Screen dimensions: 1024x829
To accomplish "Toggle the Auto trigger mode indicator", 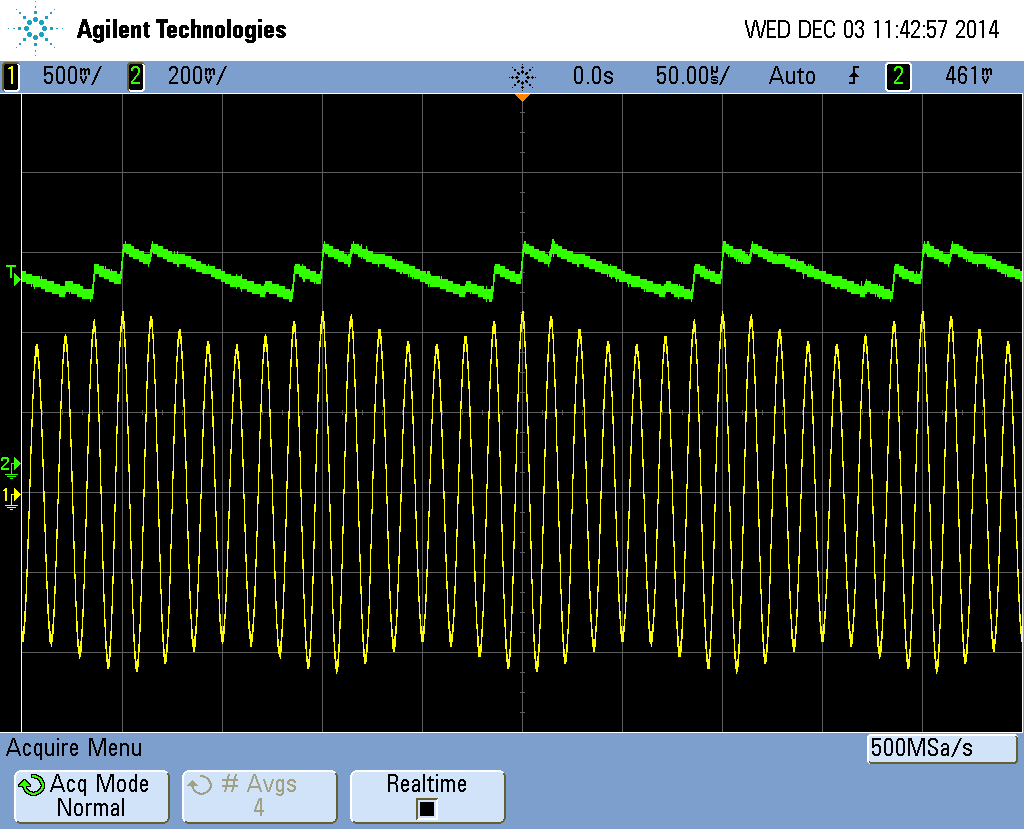I will [x=791, y=76].
